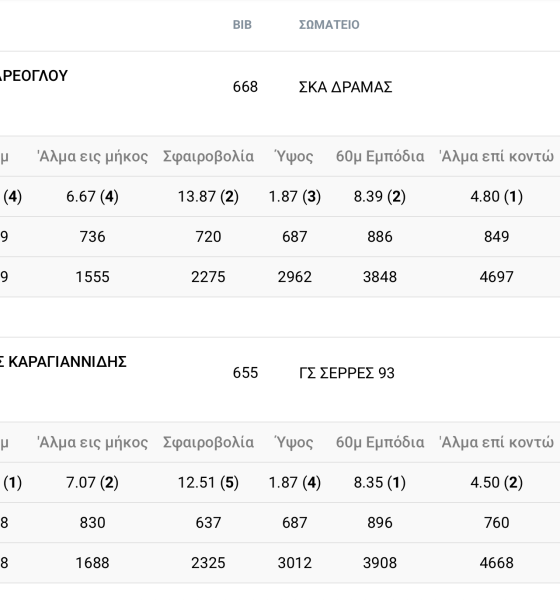Open athlete ΚΑΡΑΓΙΑΝΝΙΔΗΣ

63,362
